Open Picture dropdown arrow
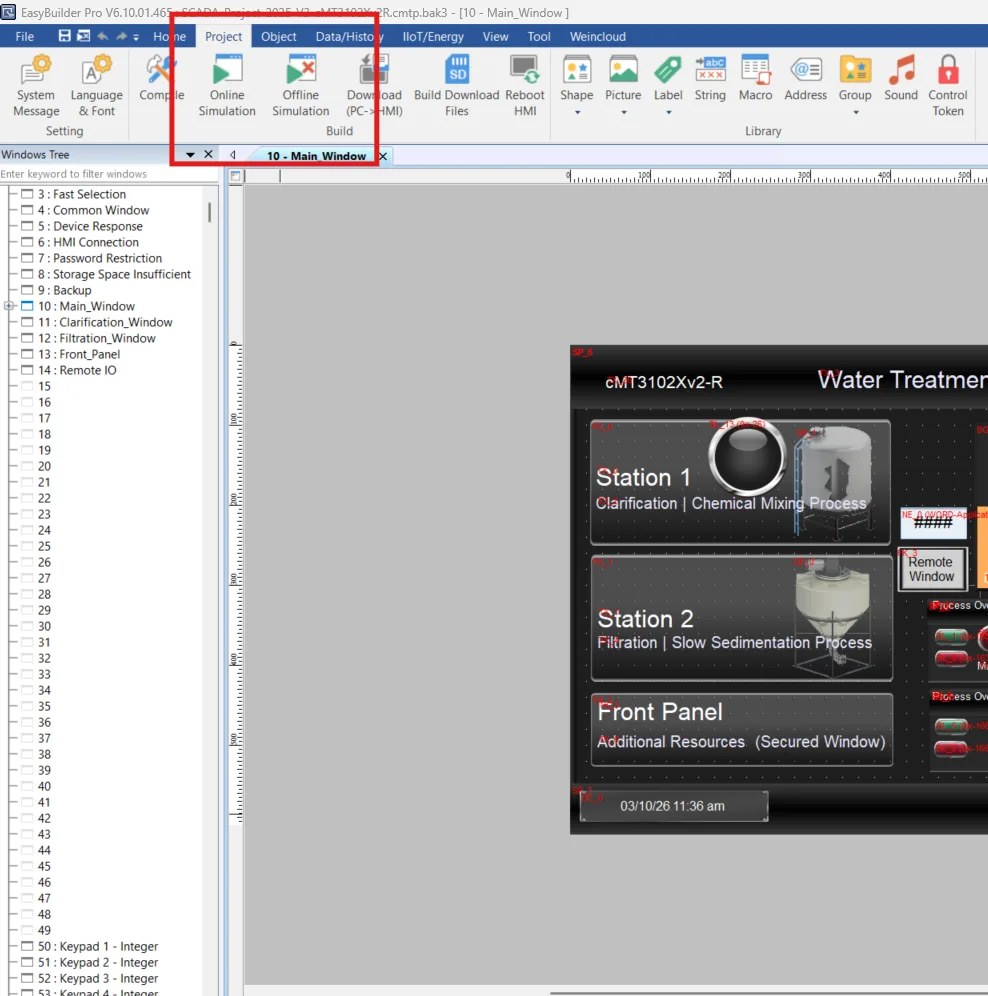The width and height of the screenshot is (988, 996). point(624,112)
